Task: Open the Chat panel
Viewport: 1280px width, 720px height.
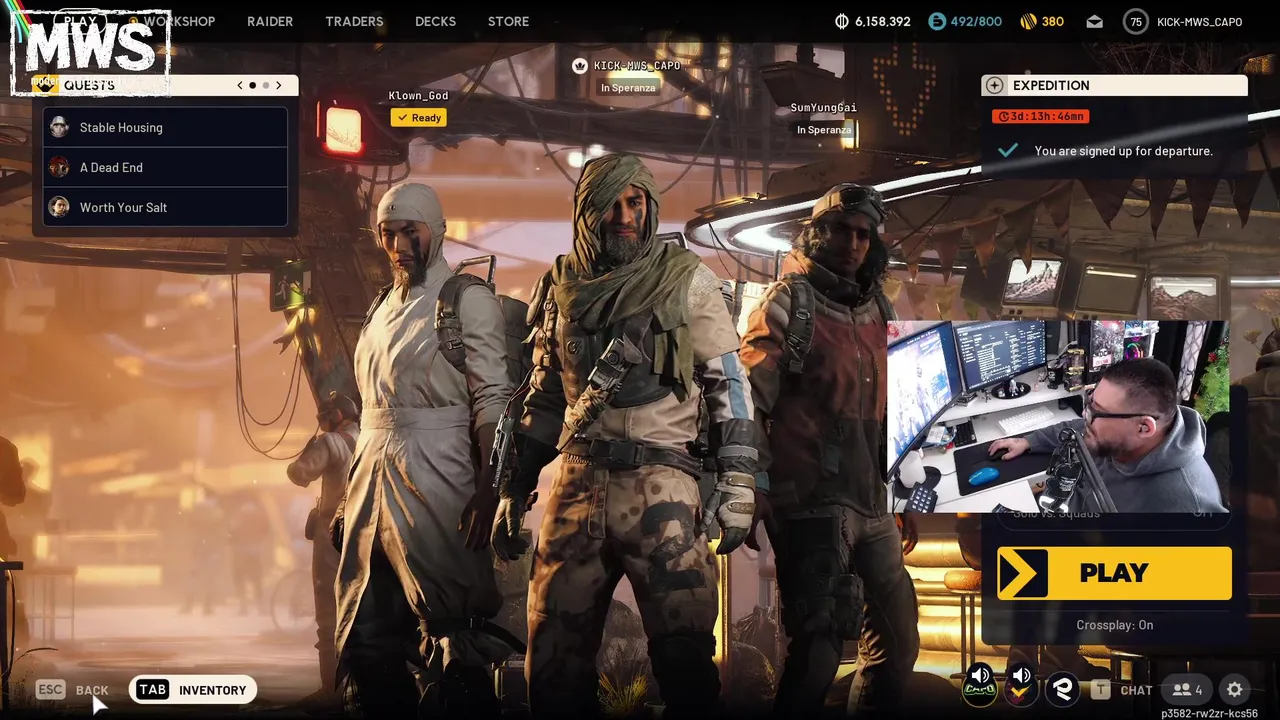Action: point(1136,690)
